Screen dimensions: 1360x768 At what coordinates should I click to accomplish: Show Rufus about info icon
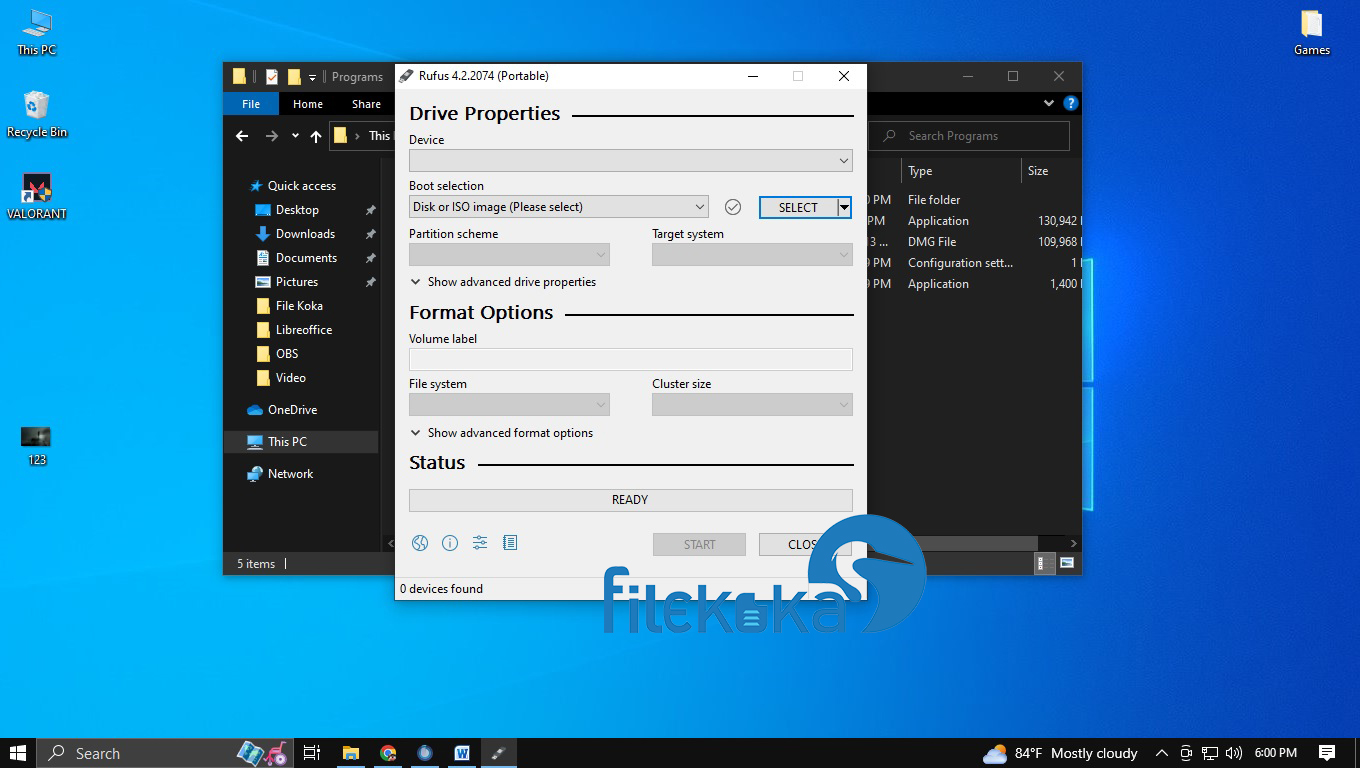(450, 543)
